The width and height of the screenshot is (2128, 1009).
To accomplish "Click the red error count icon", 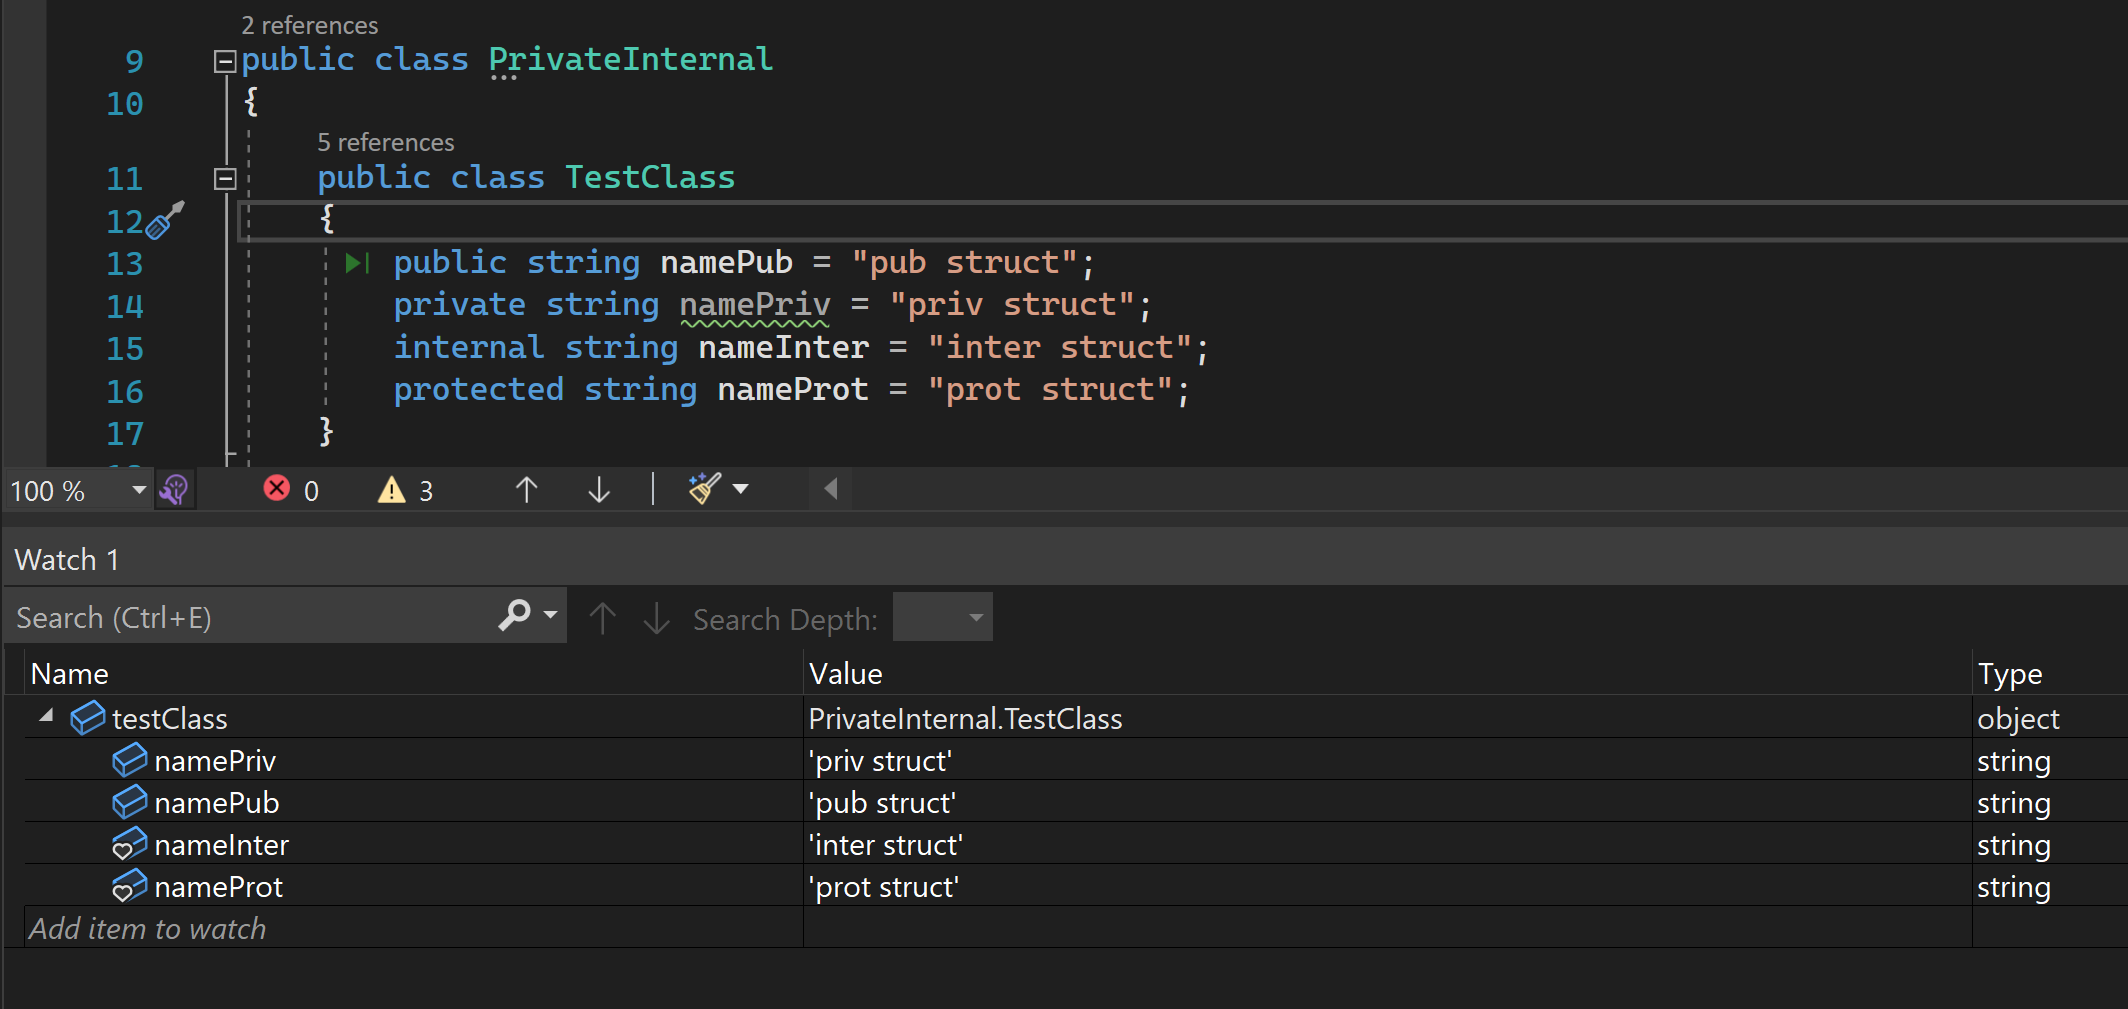I will tap(277, 488).
